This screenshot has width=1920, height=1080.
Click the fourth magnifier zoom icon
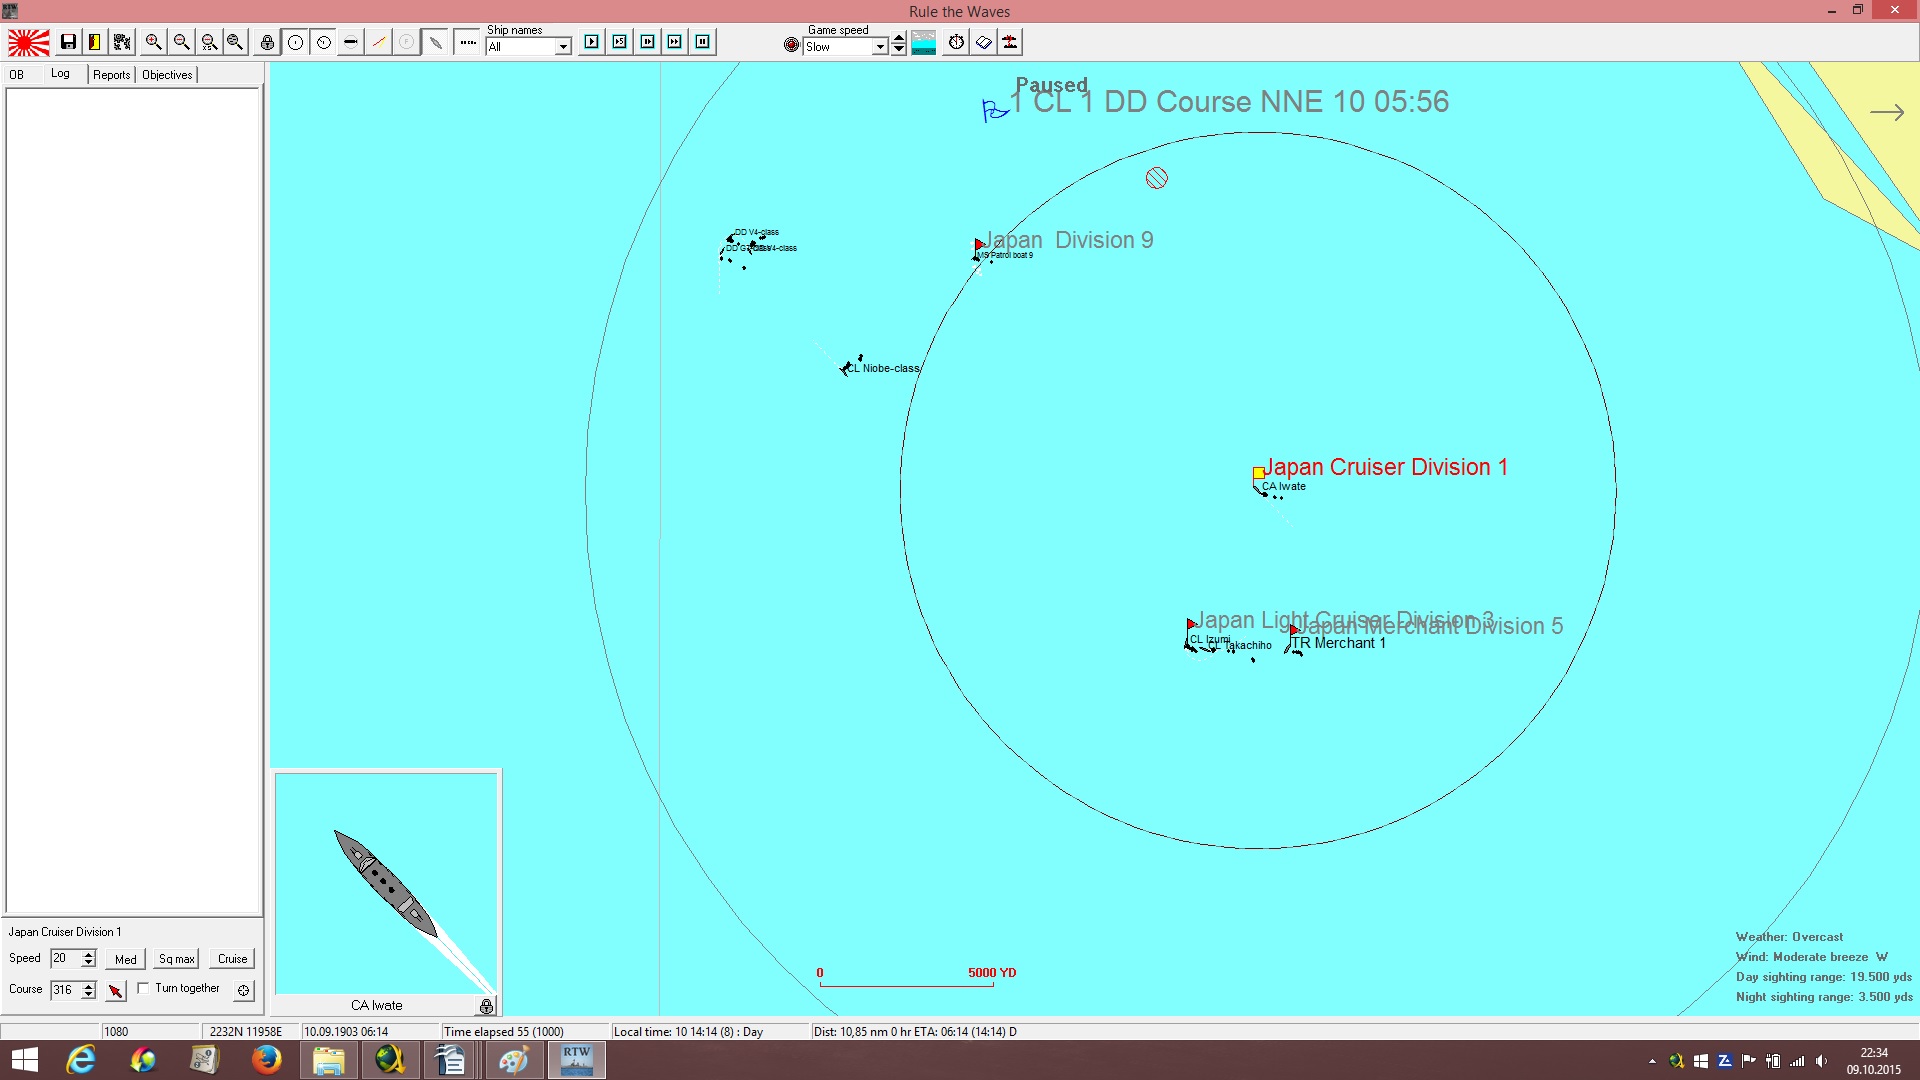click(235, 42)
